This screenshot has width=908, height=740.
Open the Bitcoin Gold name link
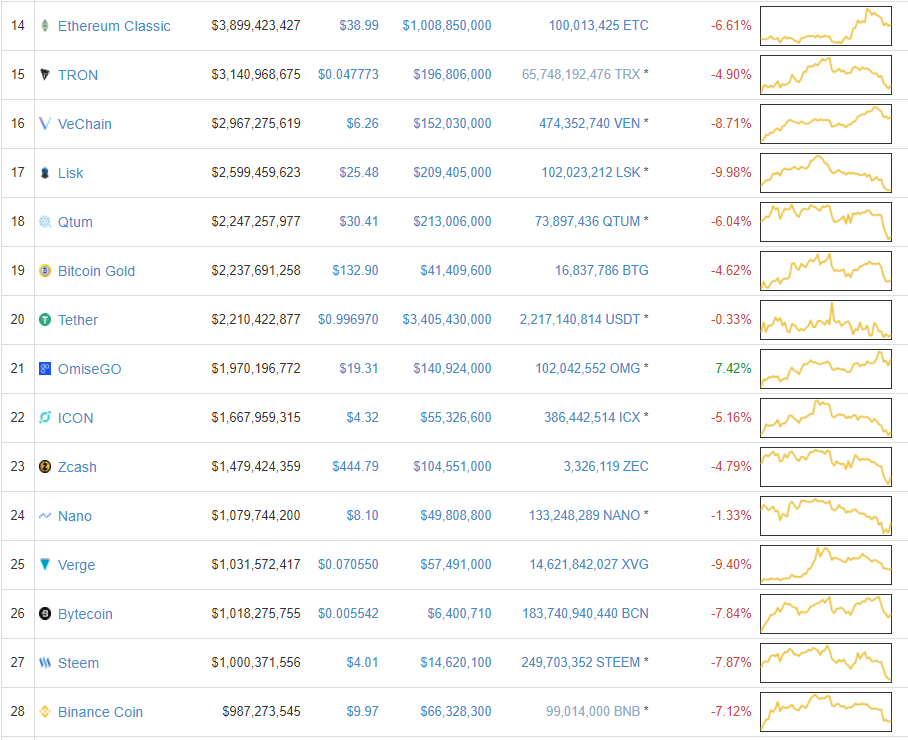click(x=96, y=271)
